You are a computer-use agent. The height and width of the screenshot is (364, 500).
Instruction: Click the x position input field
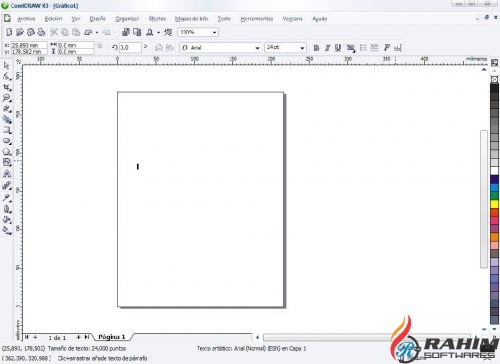29,45
